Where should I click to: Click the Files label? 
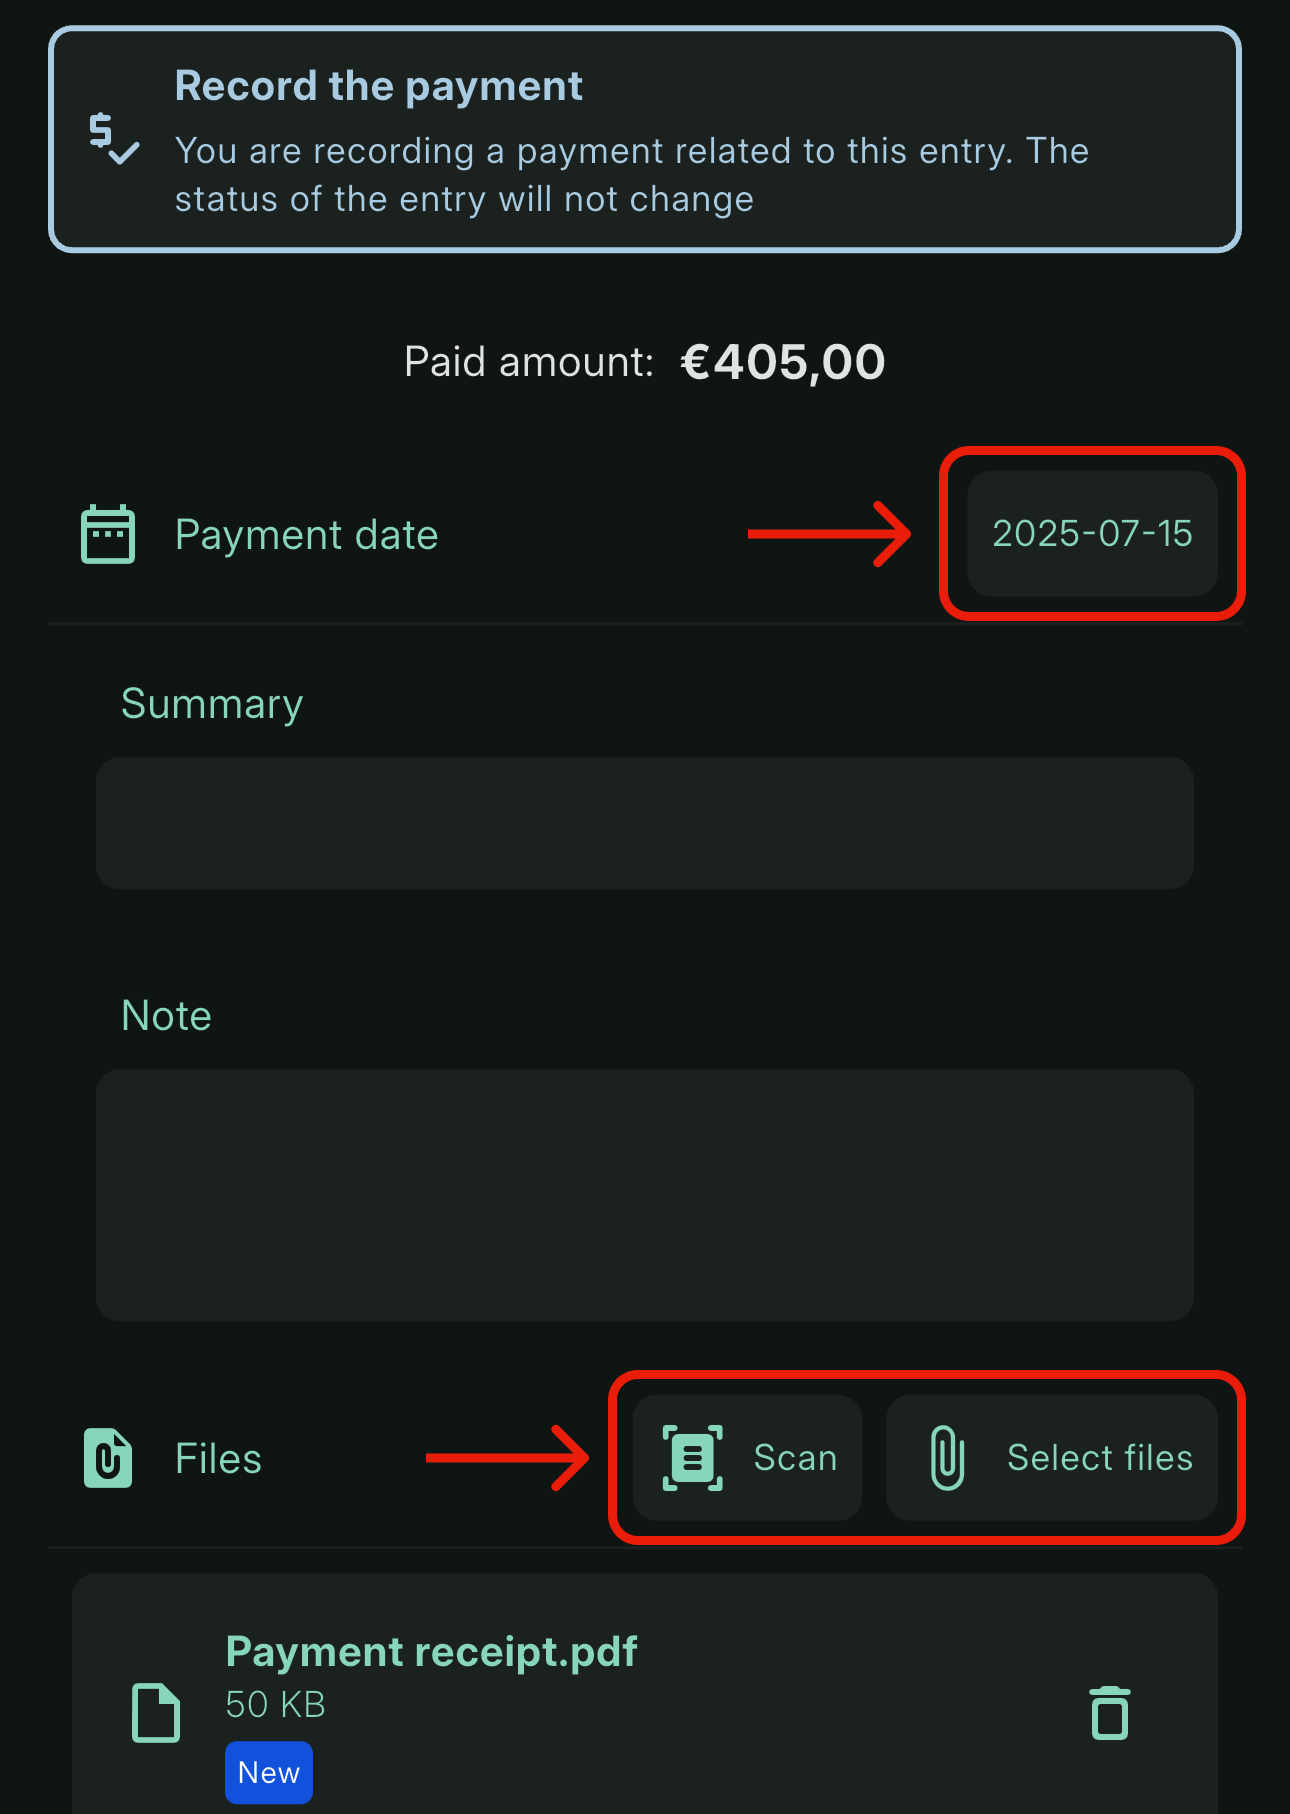[218, 1458]
